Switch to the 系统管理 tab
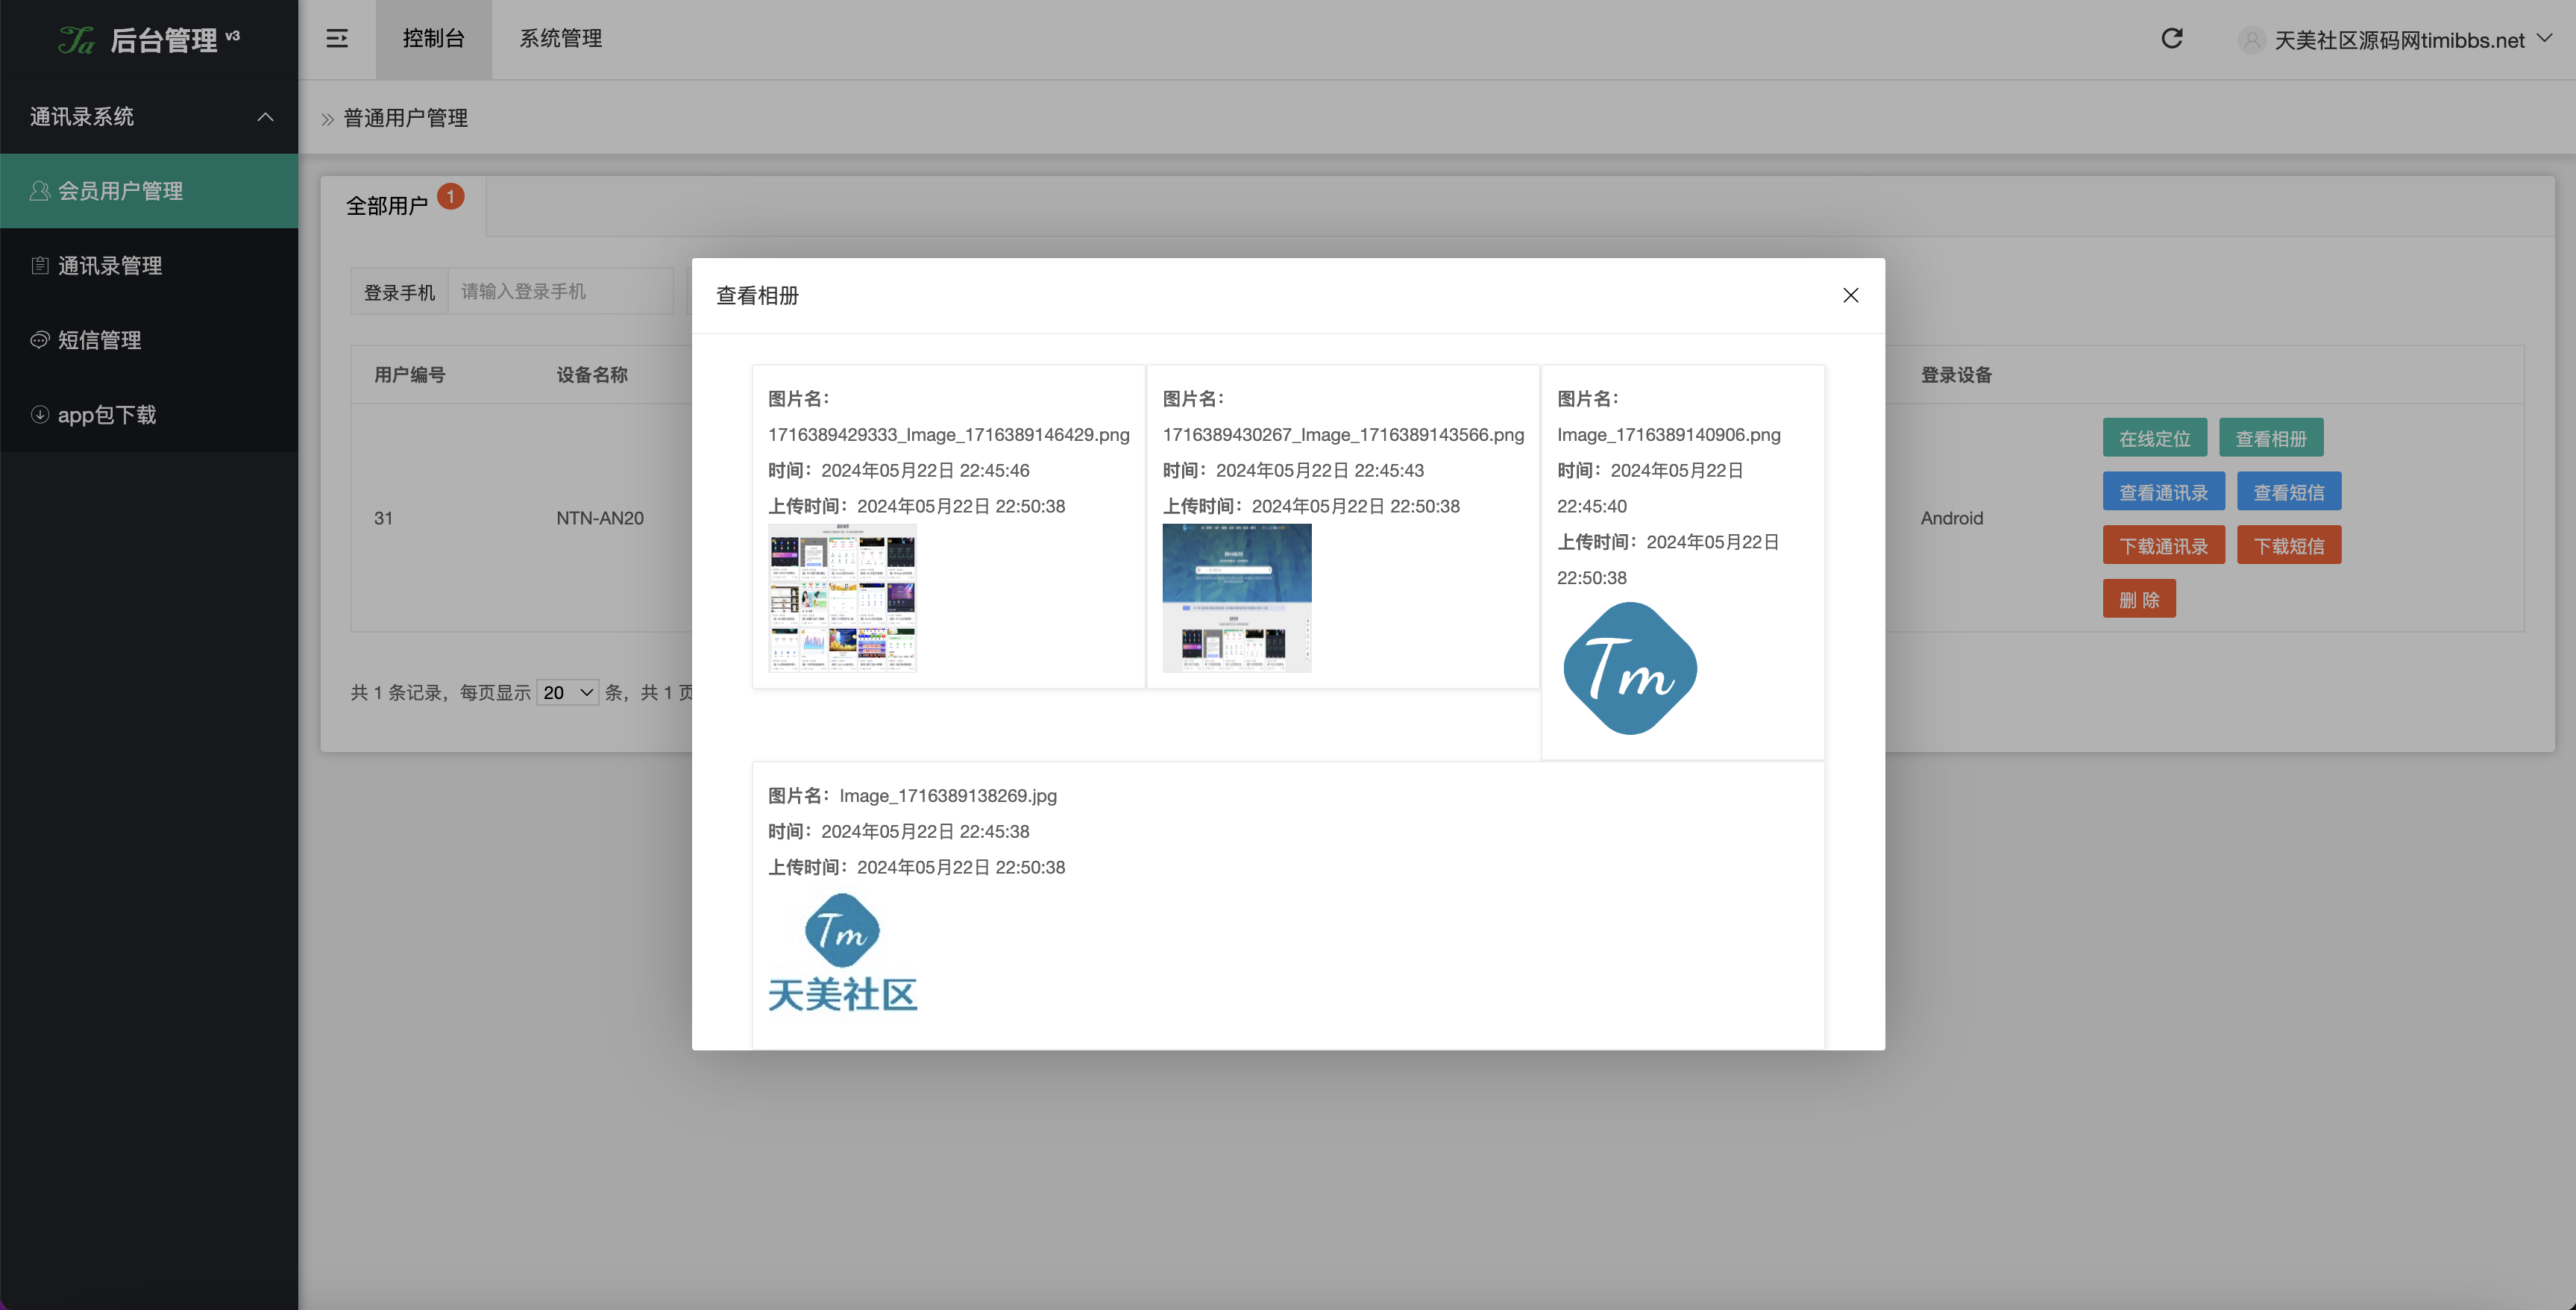The height and width of the screenshot is (1310, 2576). pos(560,39)
